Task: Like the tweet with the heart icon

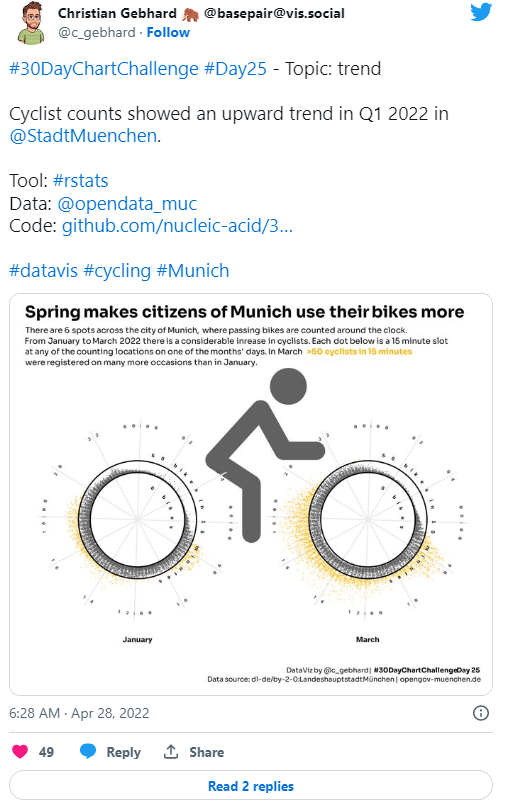Action: [x=20, y=751]
